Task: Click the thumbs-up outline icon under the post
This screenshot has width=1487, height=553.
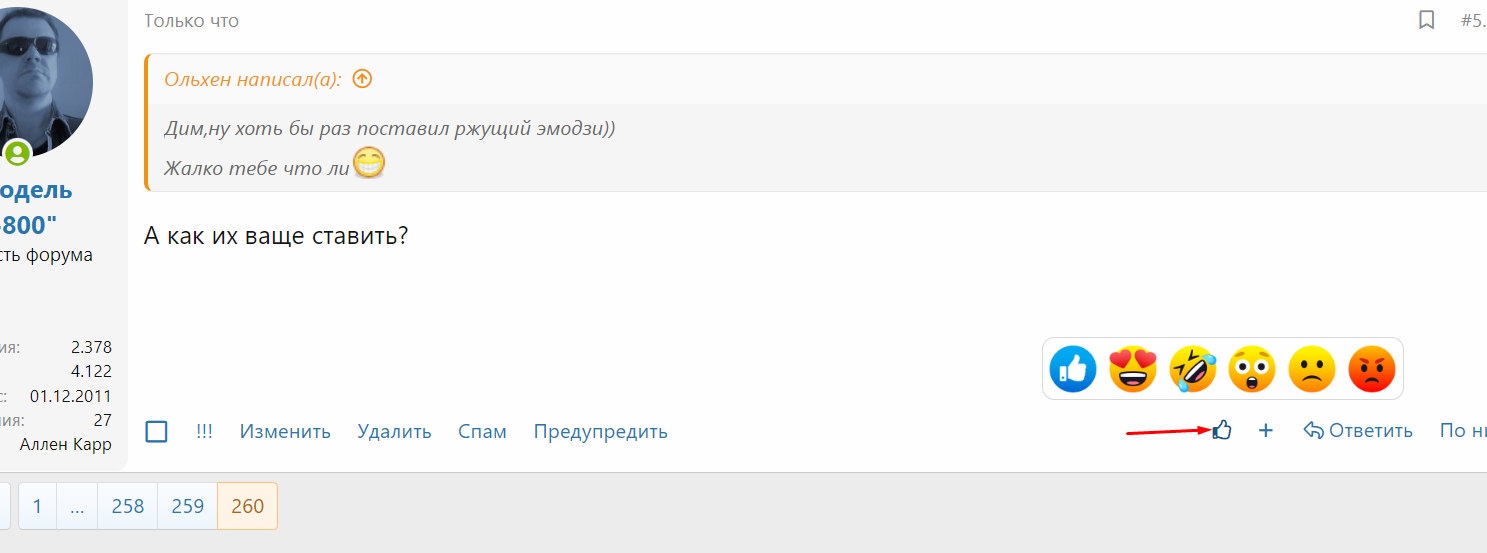Action: click(x=1222, y=431)
